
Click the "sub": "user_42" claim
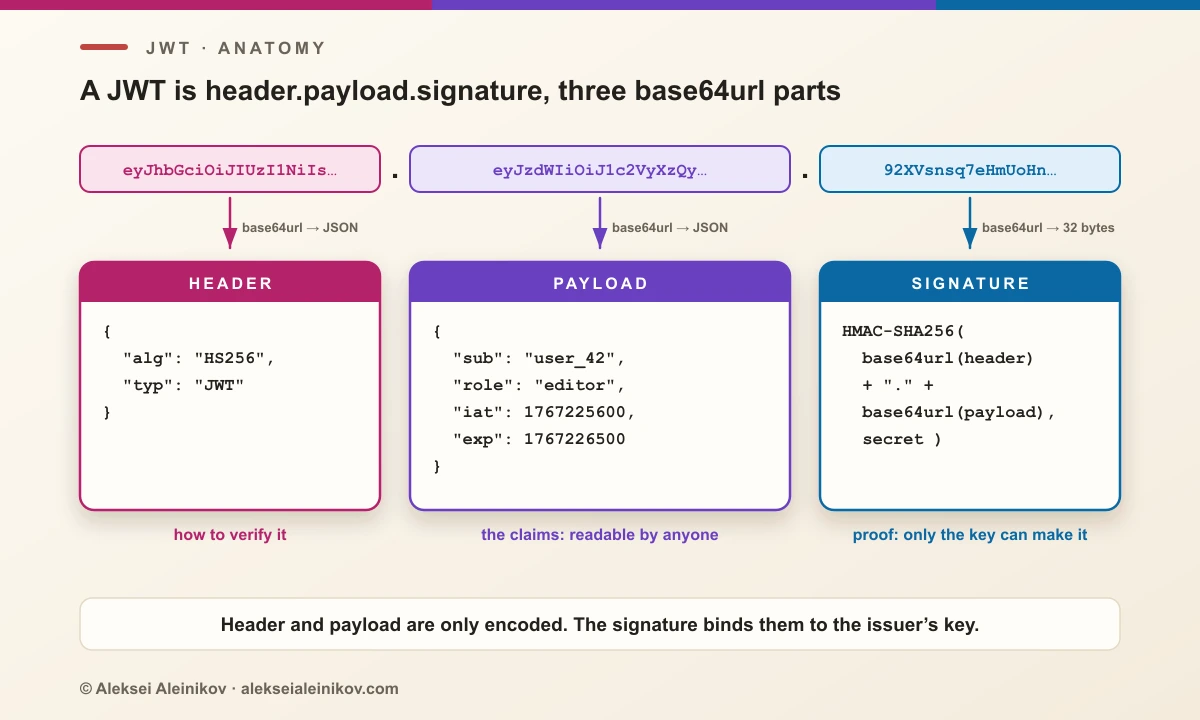click(x=538, y=358)
